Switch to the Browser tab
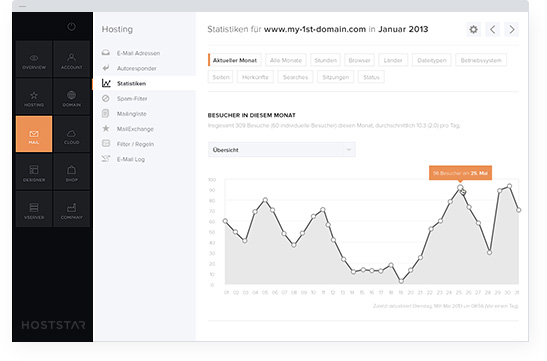 coord(359,60)
